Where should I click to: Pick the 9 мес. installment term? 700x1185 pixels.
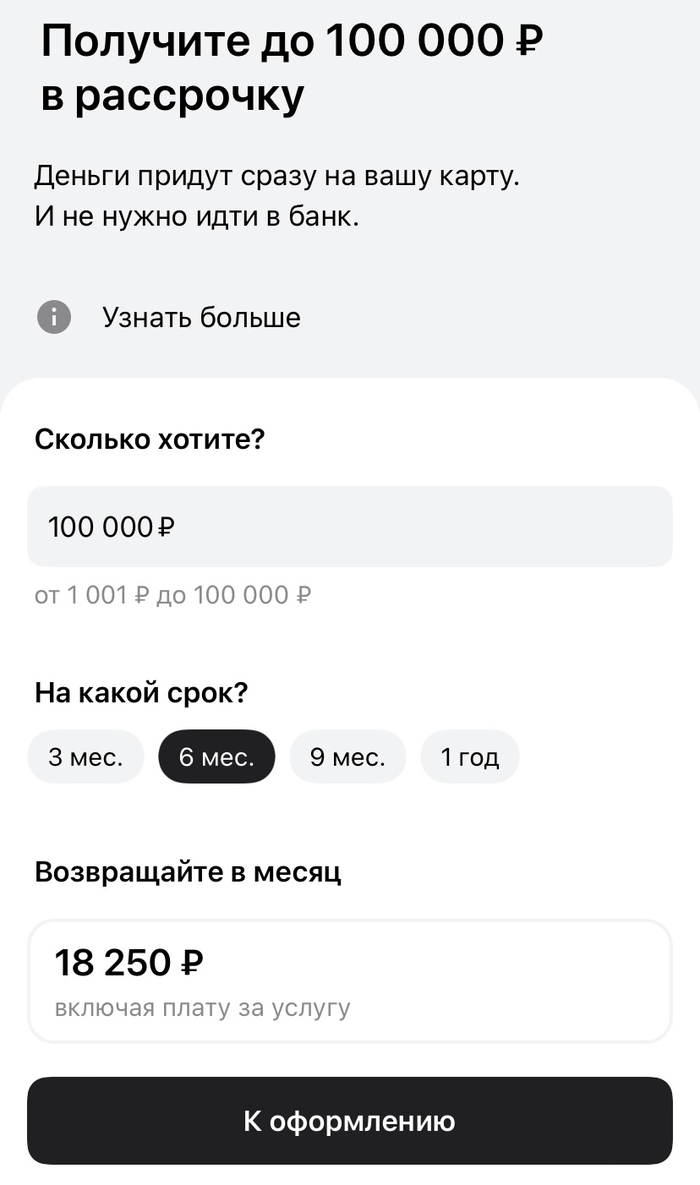click(x=347, y=757)
